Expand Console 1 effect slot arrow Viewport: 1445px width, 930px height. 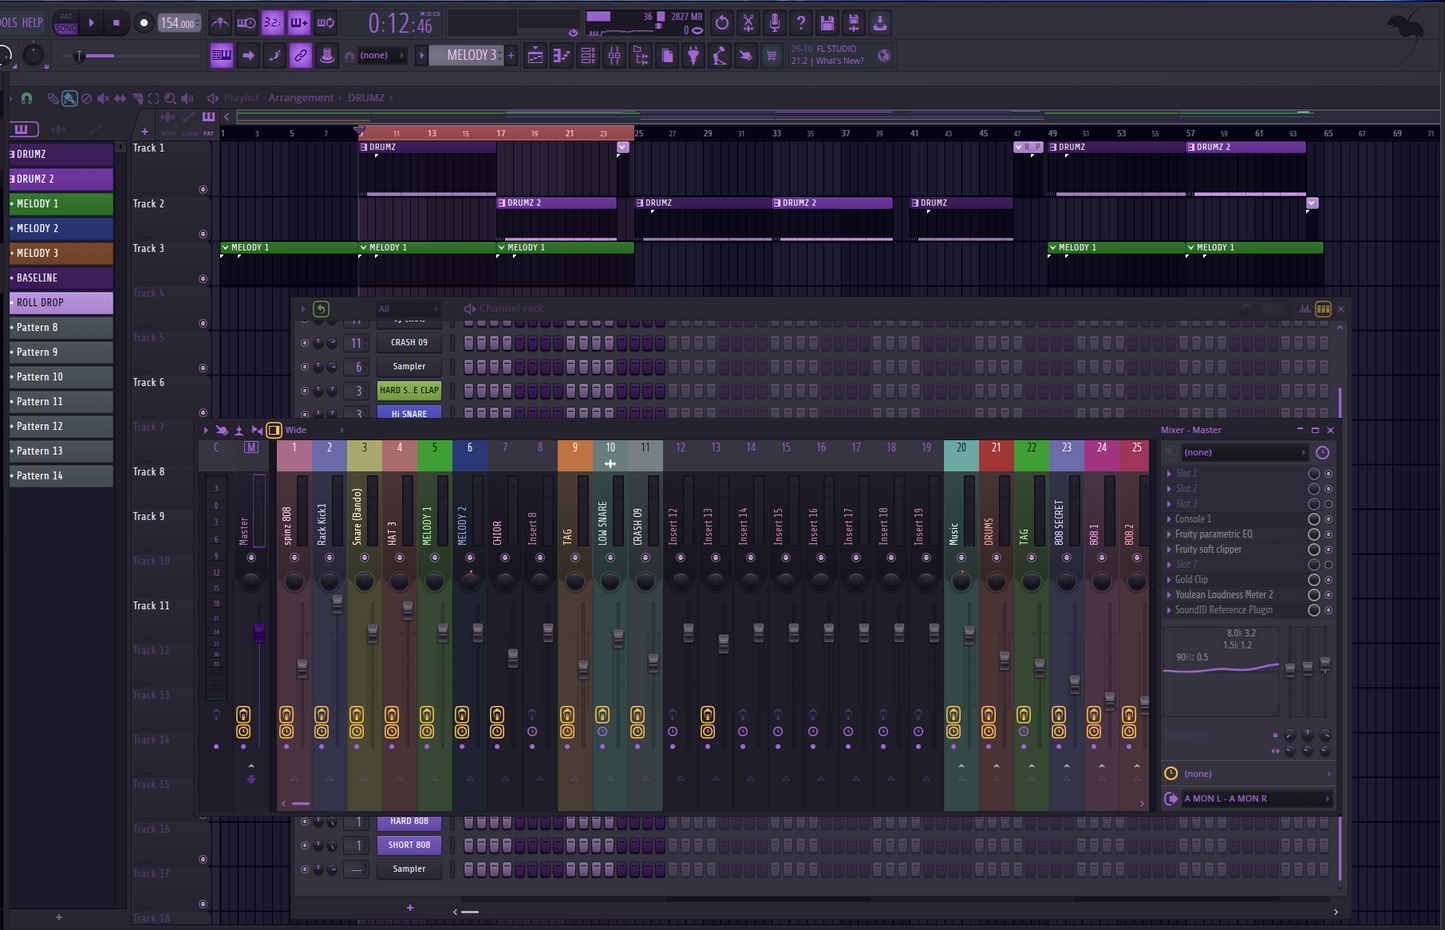click(x=1170, y=519)
